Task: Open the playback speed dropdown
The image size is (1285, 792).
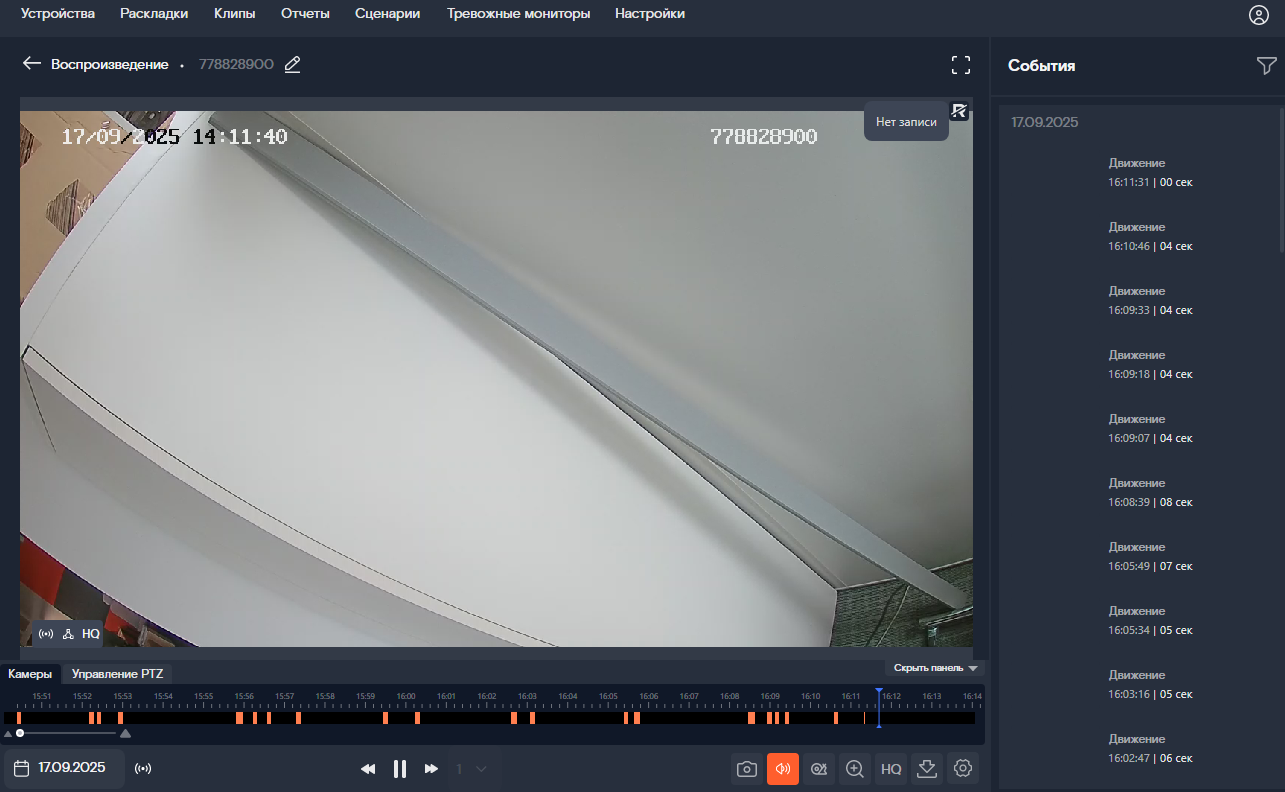Action: [471, 769]
